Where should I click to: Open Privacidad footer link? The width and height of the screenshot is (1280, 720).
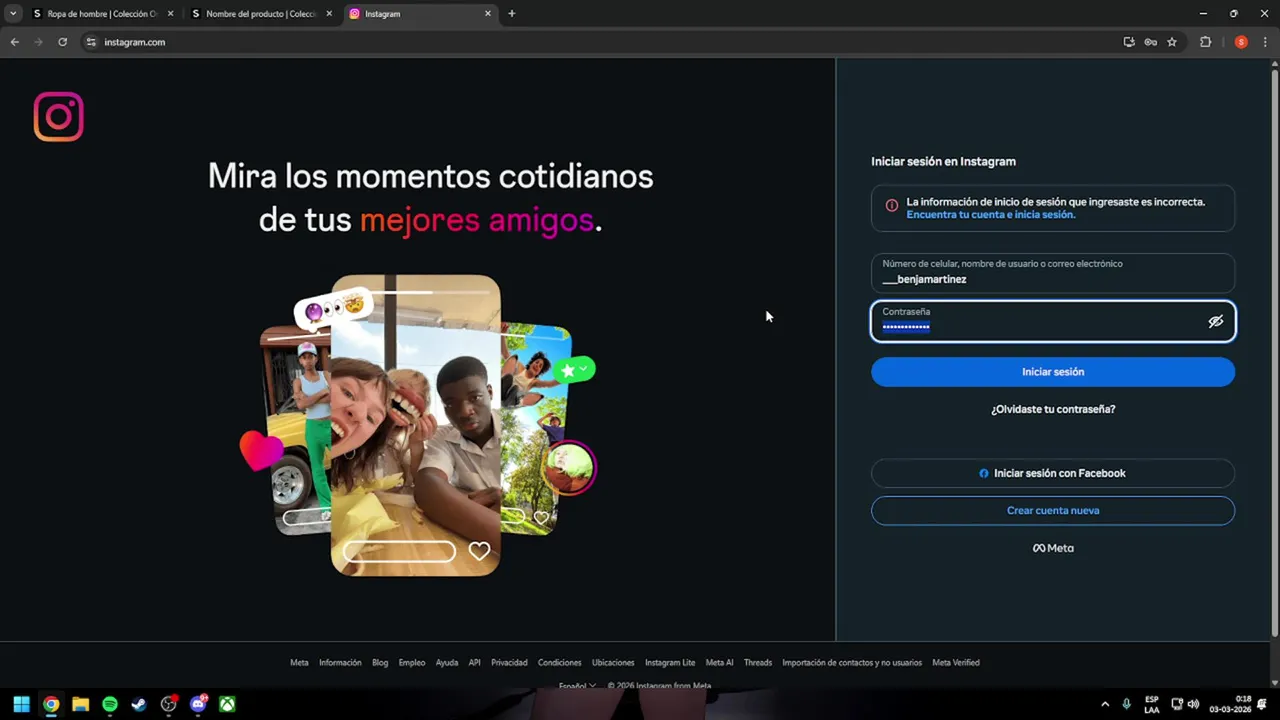tap(509, 663)
